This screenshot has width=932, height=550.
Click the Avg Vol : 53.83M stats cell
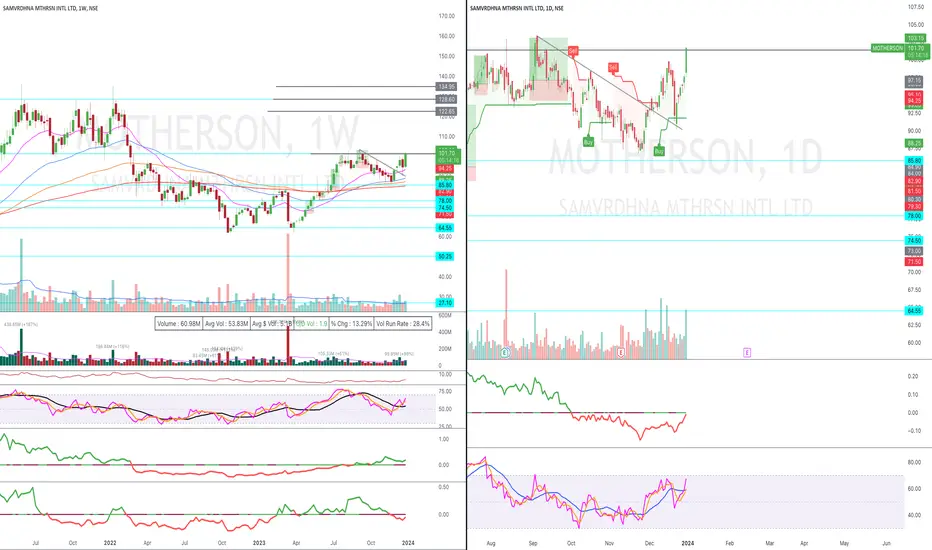[x=226, y=323]
